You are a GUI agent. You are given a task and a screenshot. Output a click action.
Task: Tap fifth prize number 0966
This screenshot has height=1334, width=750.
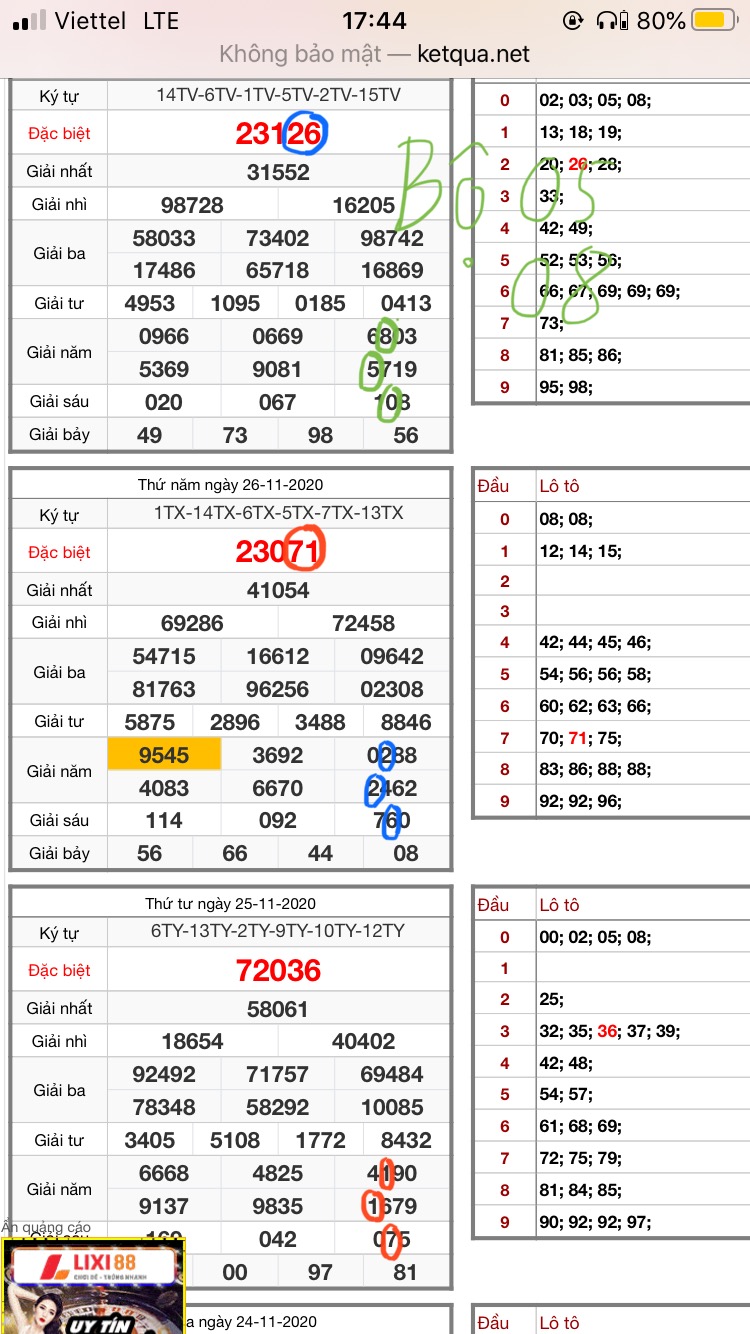pos(164,337)
